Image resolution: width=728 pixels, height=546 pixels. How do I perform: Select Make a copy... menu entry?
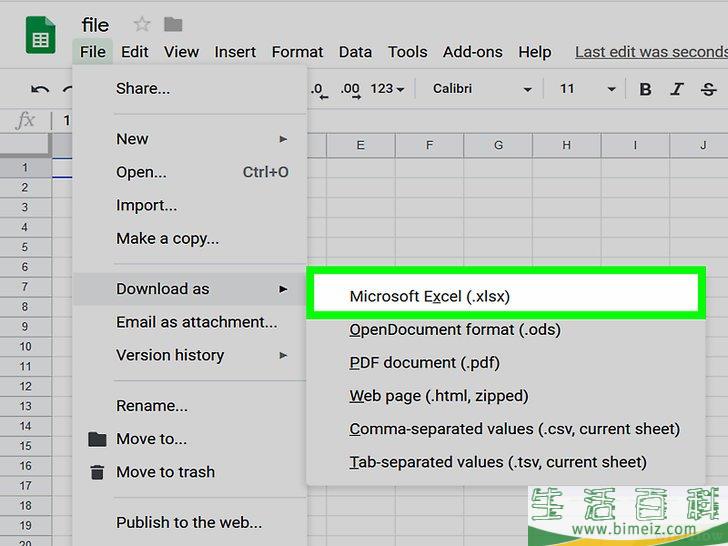coord(189,239)
